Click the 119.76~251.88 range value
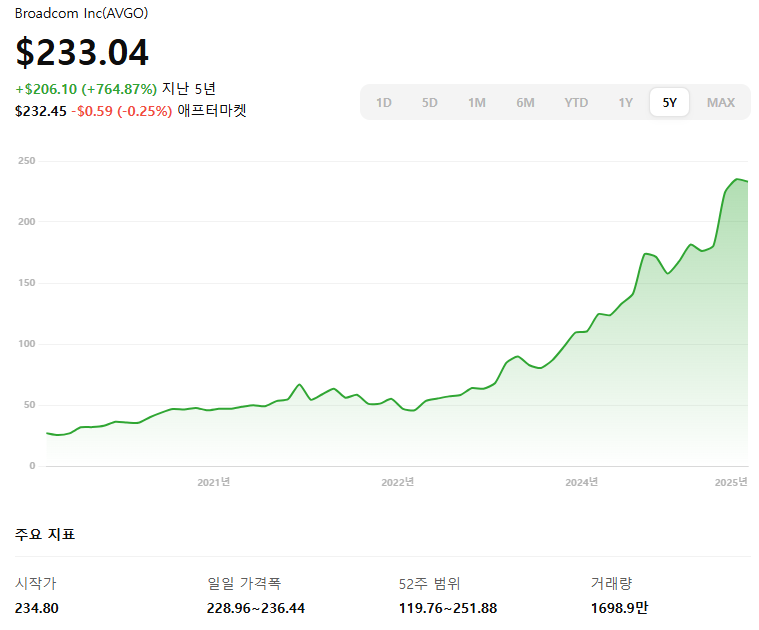The height and width of the screenshot is (630, 759). [448, 608]
